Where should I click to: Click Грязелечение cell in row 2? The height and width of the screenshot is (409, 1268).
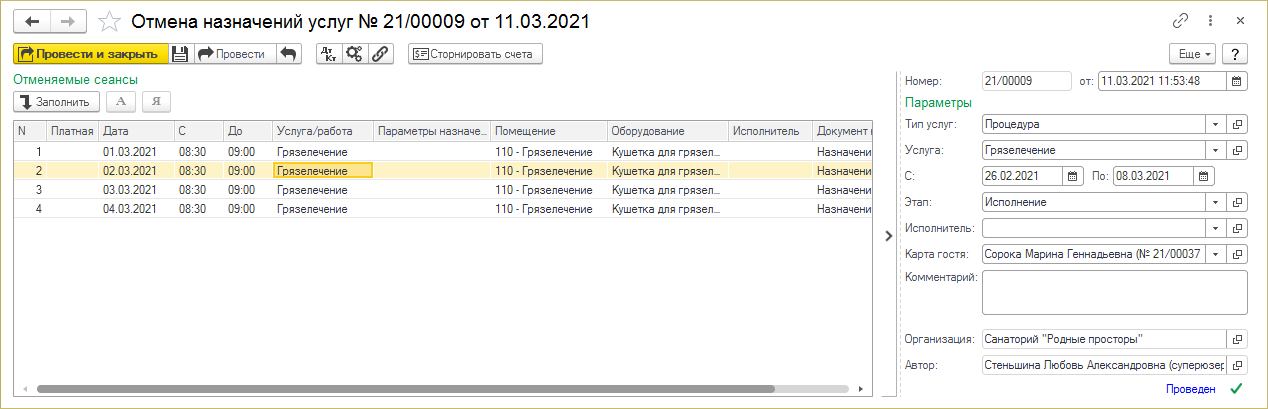322,170
